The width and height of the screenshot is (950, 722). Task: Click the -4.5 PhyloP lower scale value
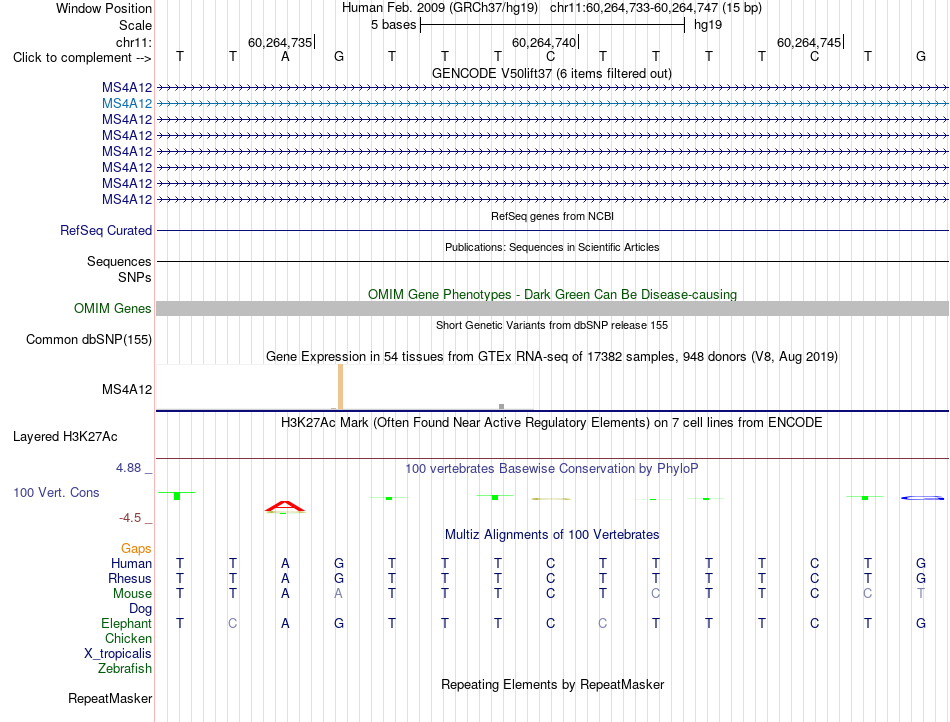tap(130, 518)
